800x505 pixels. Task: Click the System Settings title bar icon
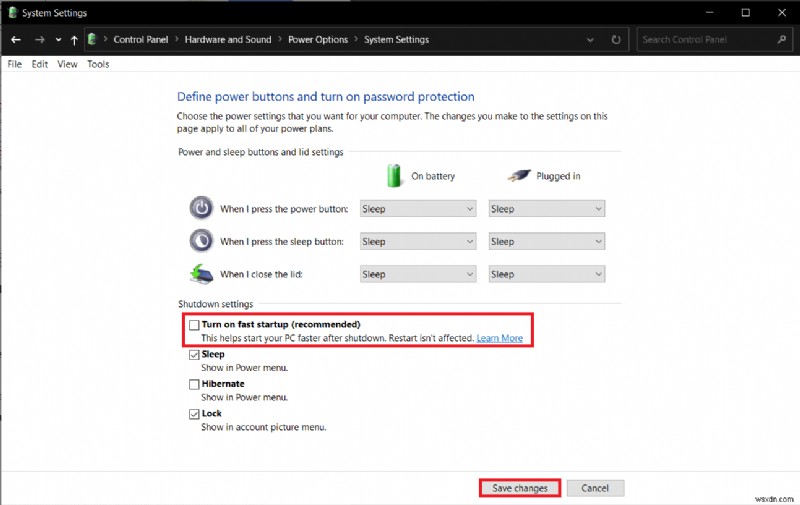12,12
